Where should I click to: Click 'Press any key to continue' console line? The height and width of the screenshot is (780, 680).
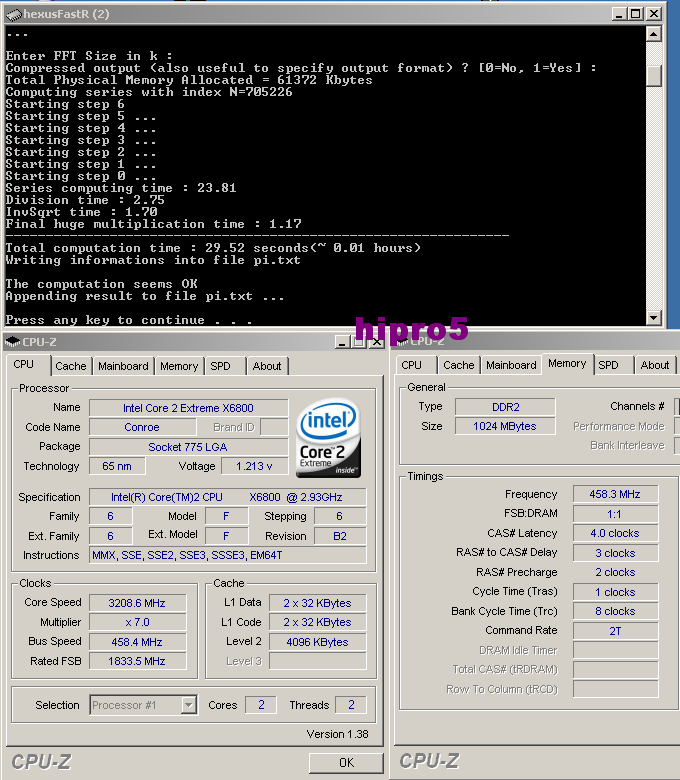[129, 320]
